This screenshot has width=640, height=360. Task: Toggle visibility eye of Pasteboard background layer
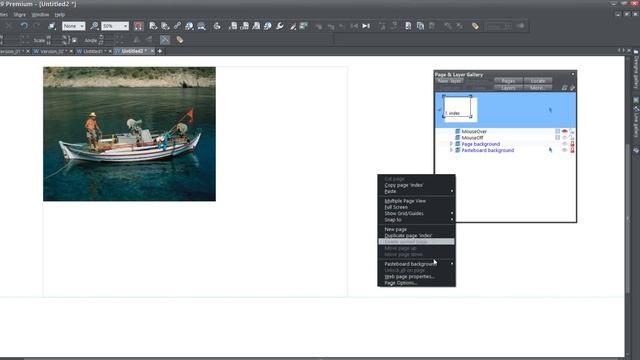564,150
